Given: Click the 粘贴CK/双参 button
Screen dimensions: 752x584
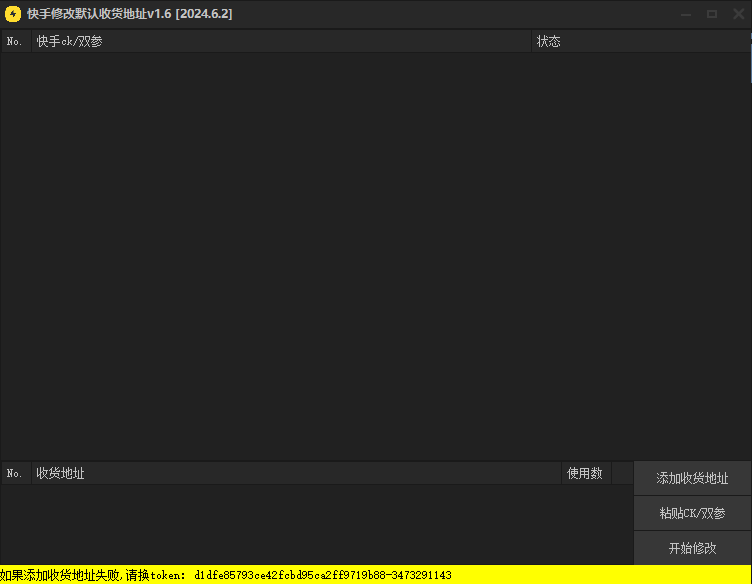Looking at the screenshot, I should 692,513.
